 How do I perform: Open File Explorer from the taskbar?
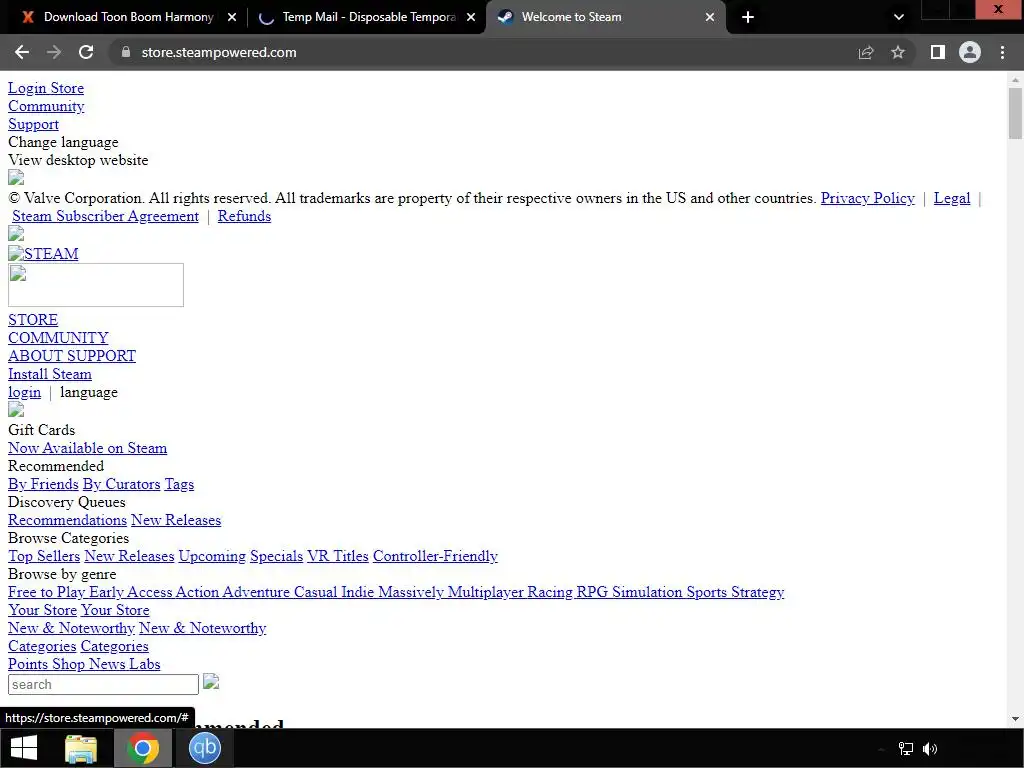point(81,748)
